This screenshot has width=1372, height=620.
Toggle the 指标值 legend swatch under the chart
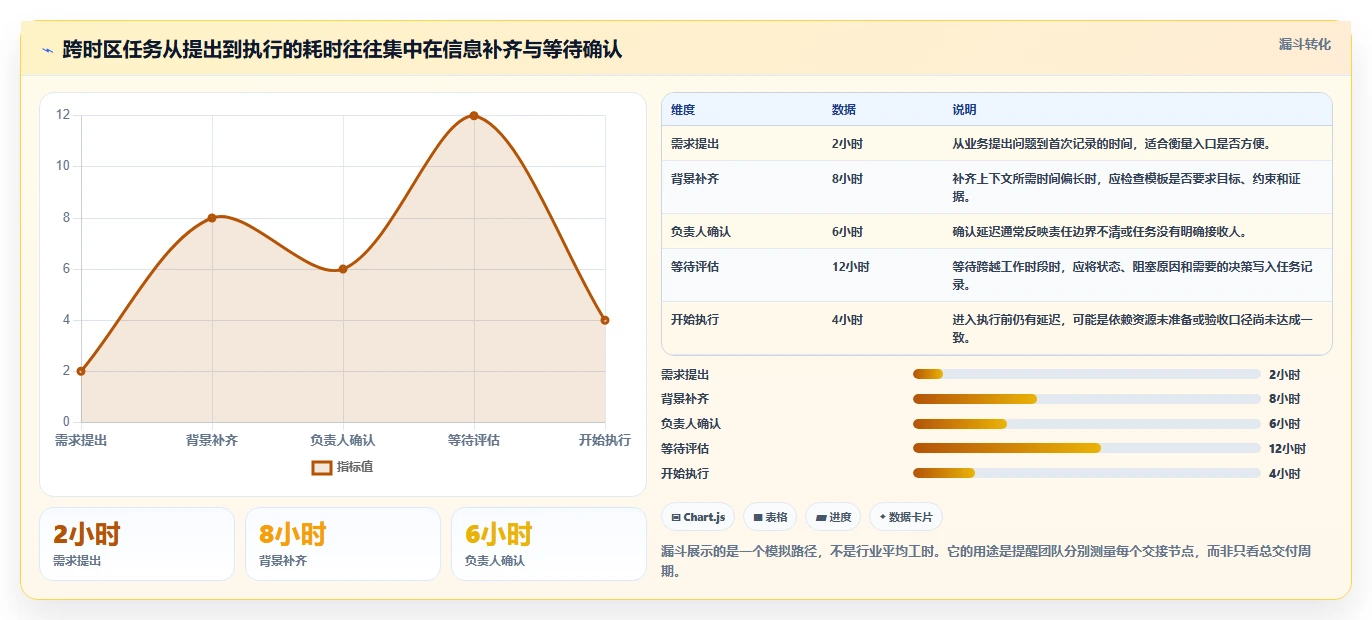tap(321, 467)
